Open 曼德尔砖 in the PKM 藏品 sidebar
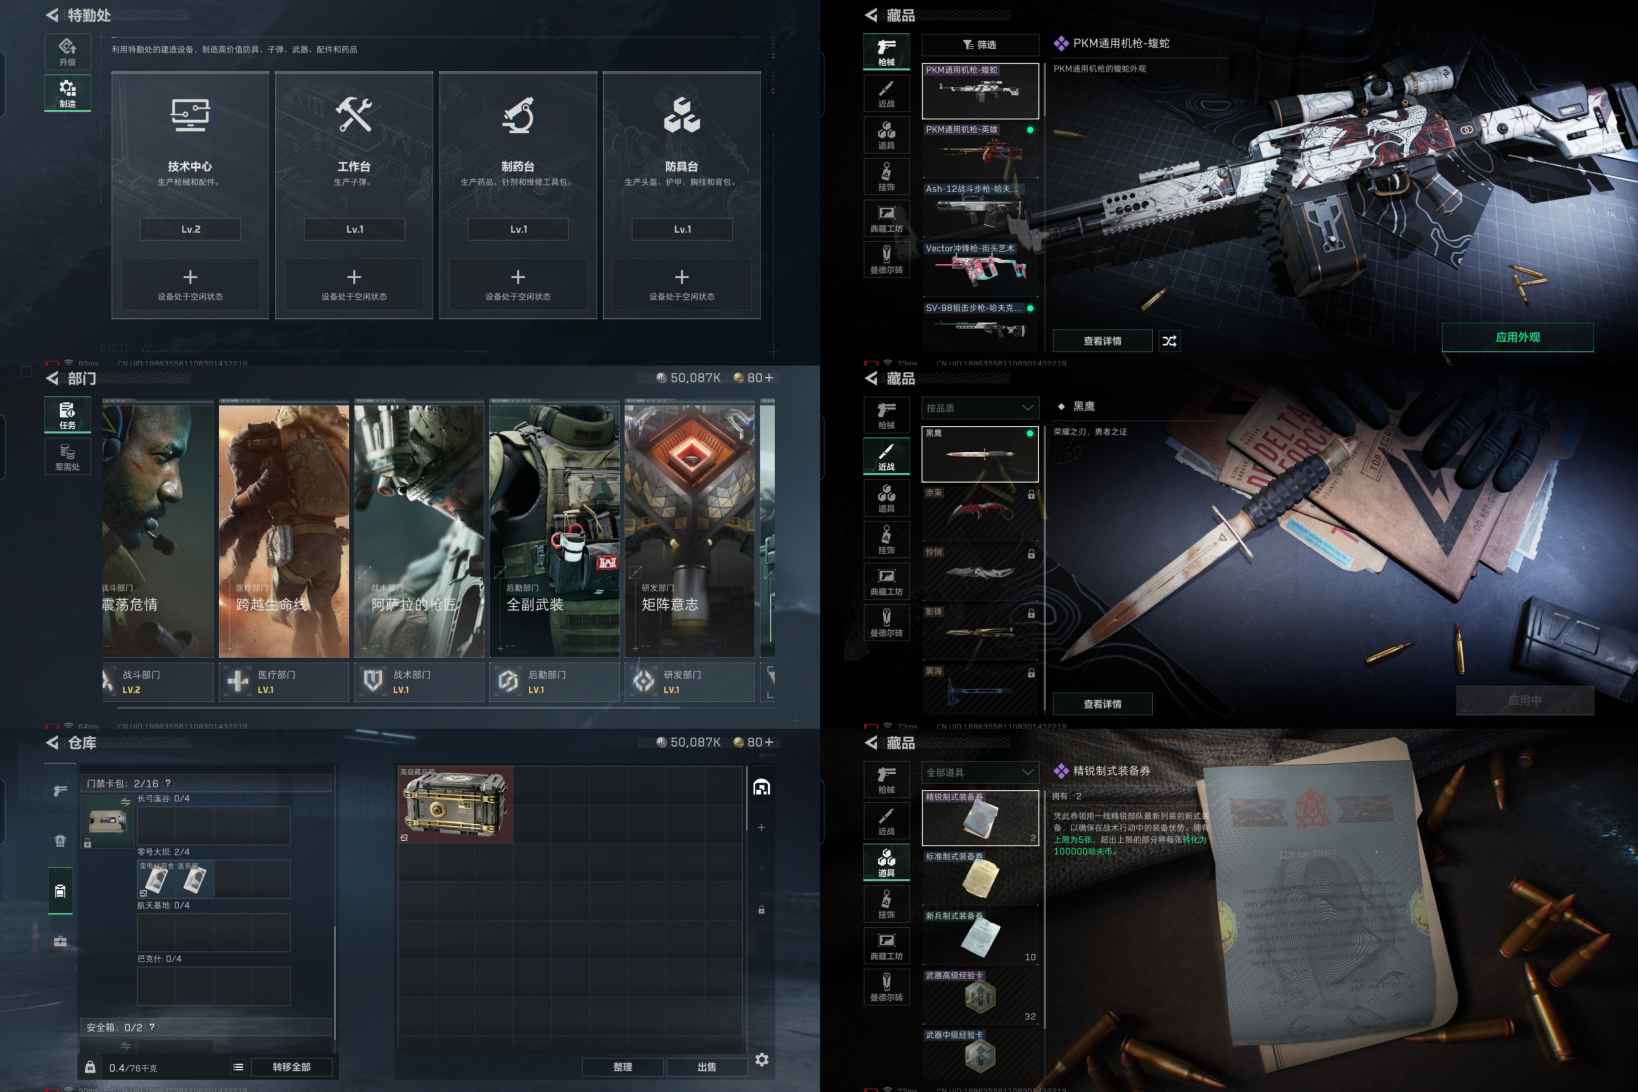Screen dimensions: 1638x1092 886,260
